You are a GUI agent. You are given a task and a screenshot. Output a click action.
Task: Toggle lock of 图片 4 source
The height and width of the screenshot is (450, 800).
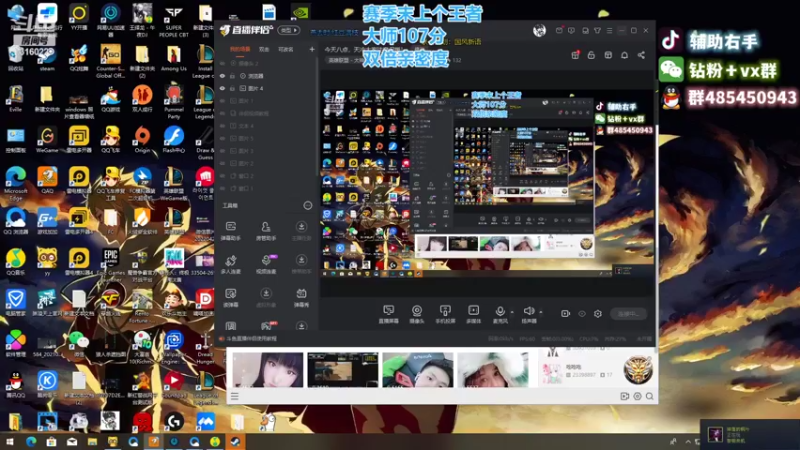(232, 88)
